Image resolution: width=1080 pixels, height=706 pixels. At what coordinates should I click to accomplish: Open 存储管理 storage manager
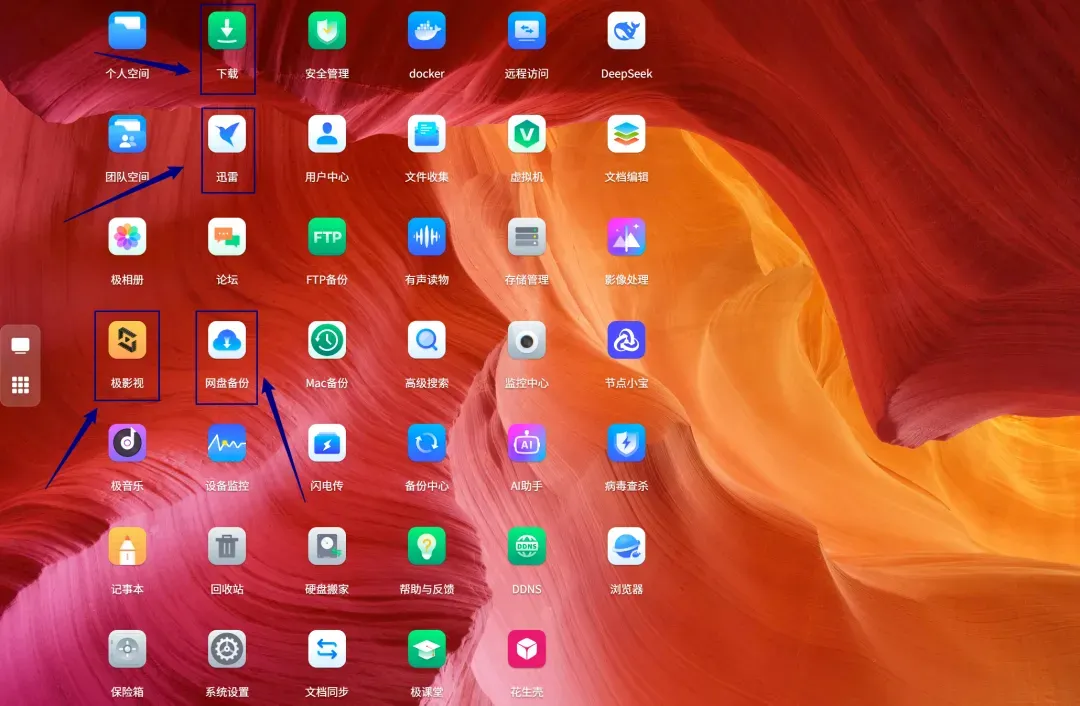(527, 237)
